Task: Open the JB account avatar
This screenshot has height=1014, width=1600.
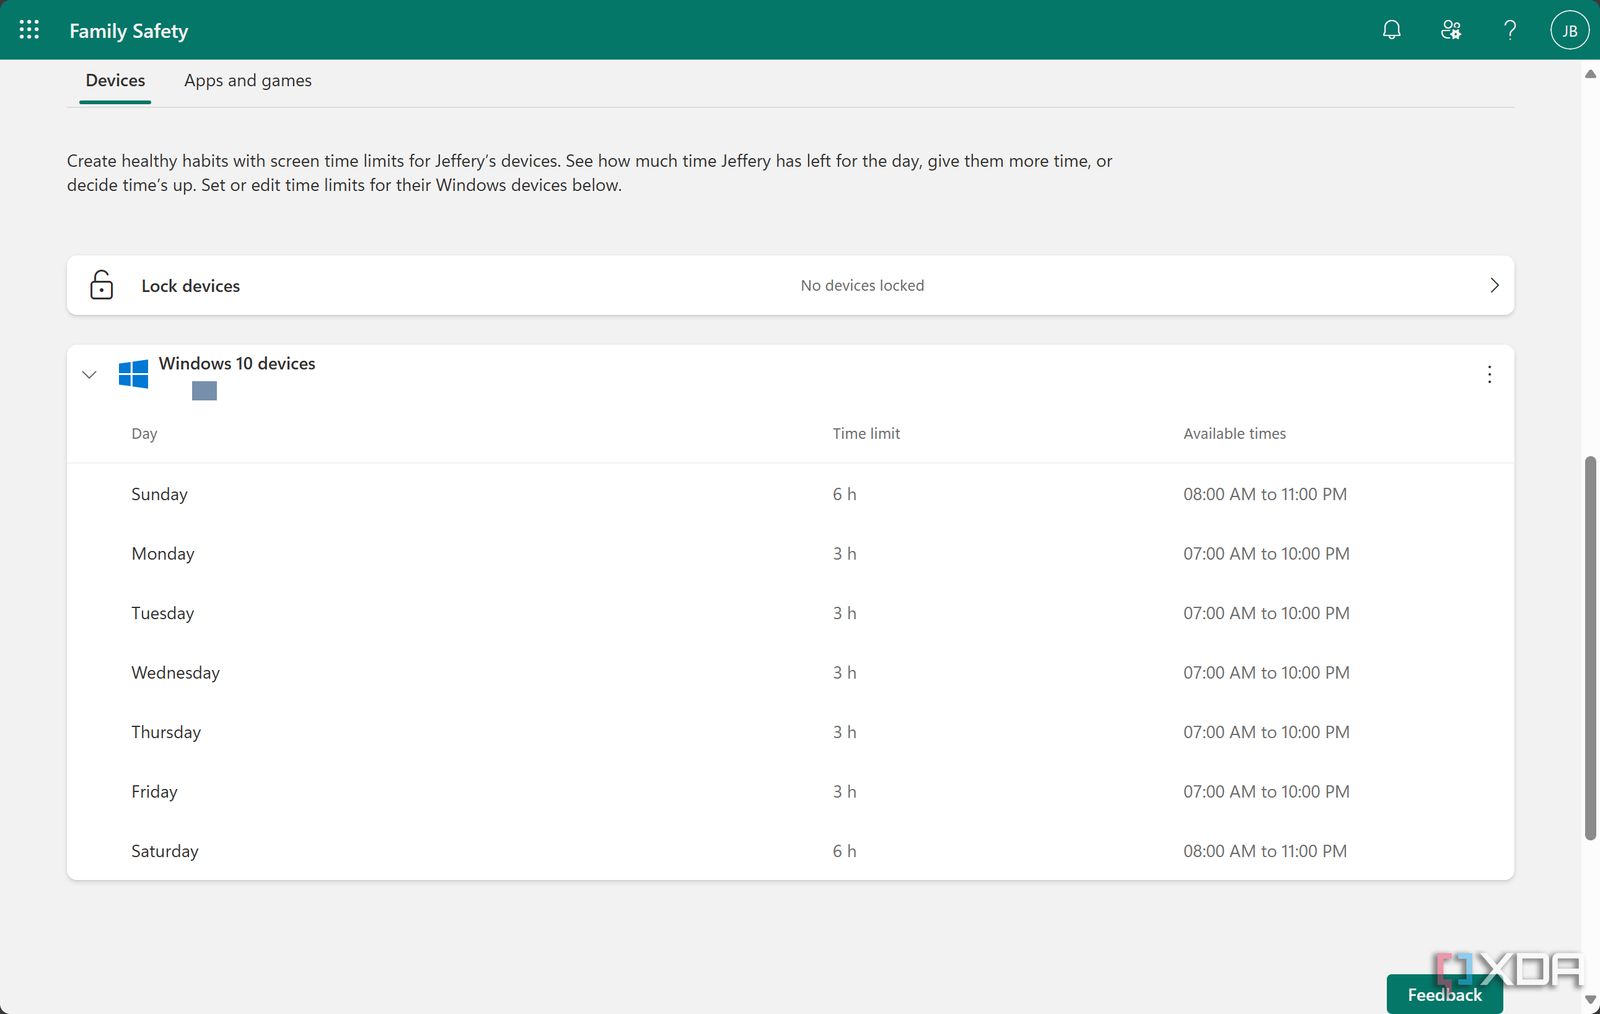Action: coord(1569,30)
